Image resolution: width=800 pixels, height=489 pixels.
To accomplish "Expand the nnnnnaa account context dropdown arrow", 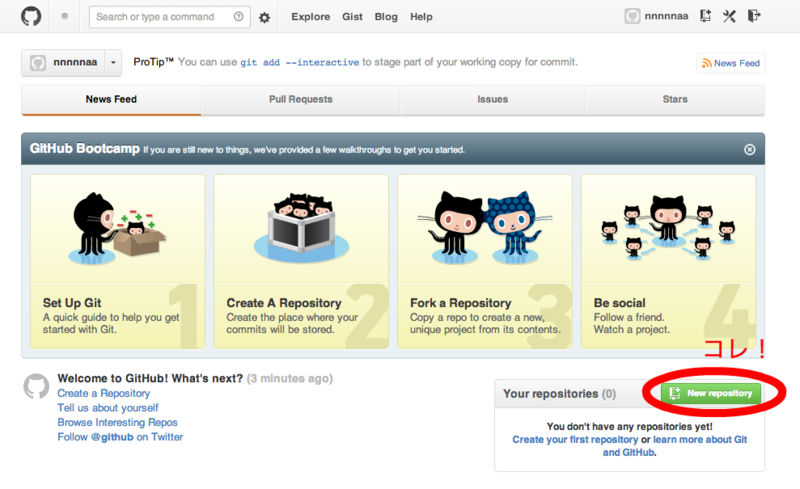I will click(113, 63).
